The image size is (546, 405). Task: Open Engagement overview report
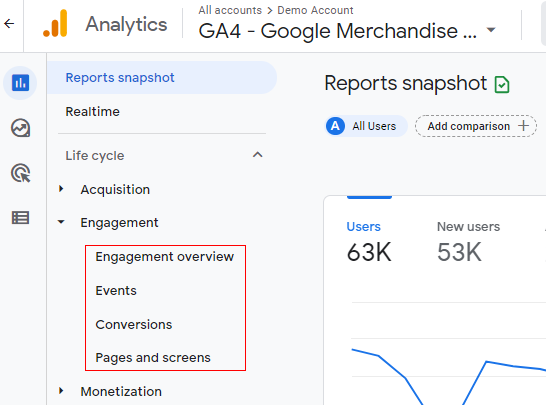click(164, 257)
